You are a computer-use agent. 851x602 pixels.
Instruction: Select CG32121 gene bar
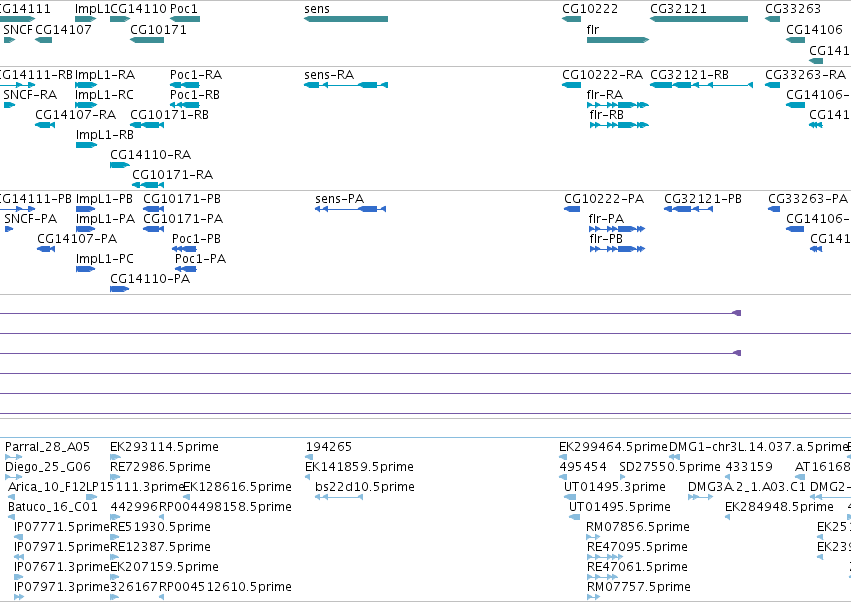(698, 19)
